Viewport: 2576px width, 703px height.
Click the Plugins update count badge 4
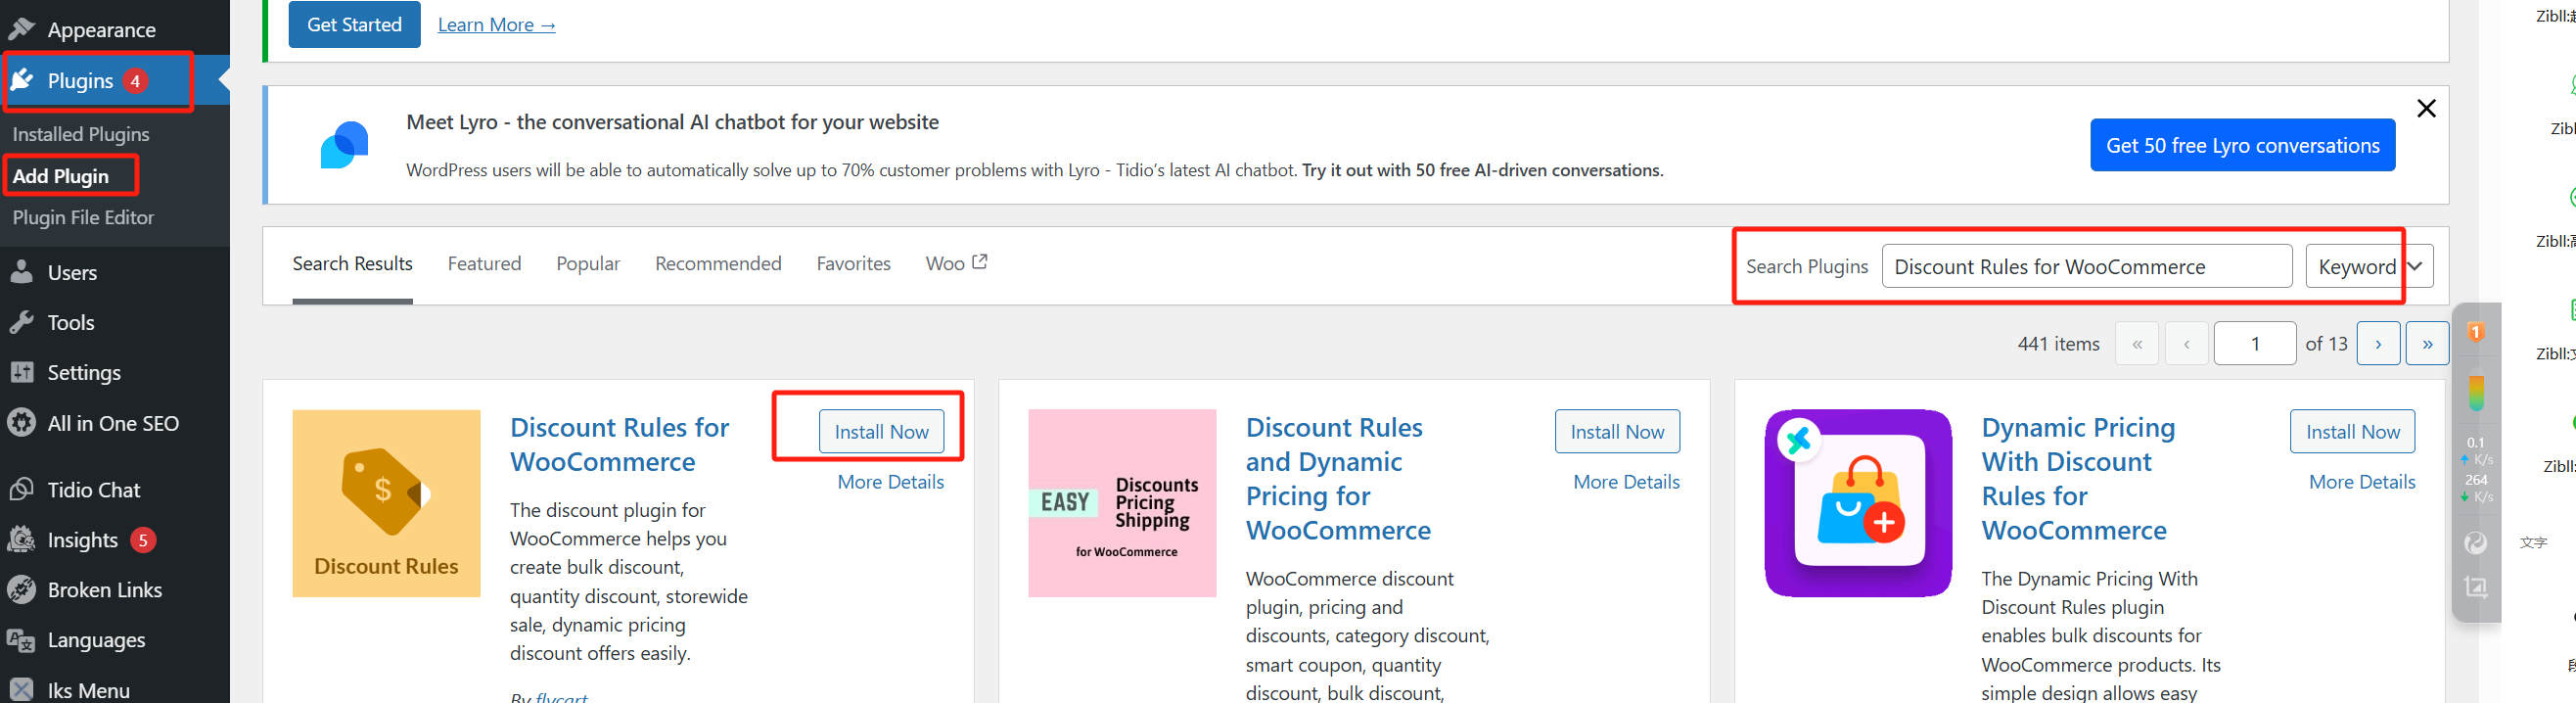(135, 81)
